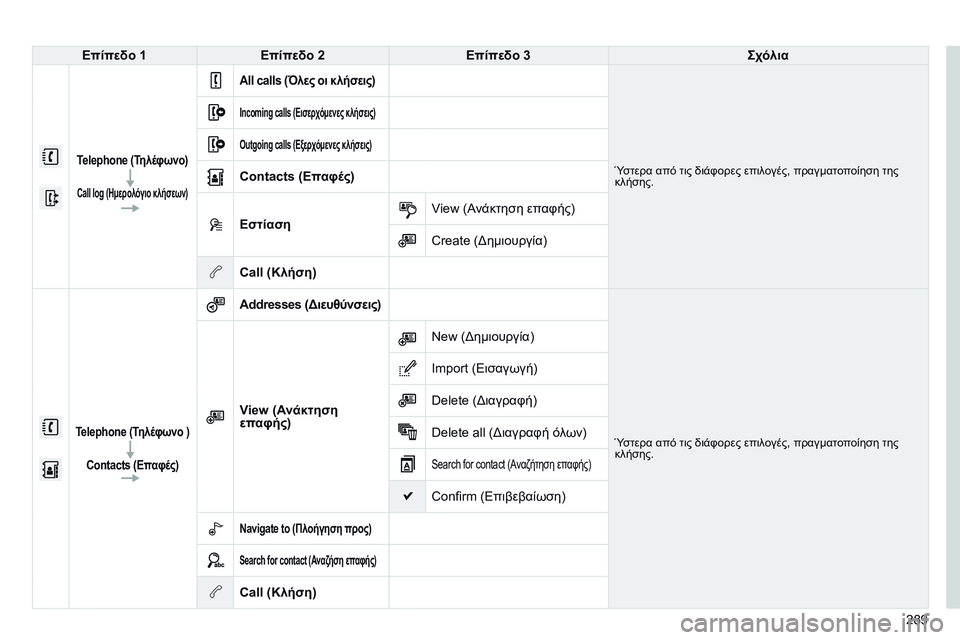
Task: Click the arrow below Call log (Ημερολόγιο κλήσεων)
Action: coord(130,209)
